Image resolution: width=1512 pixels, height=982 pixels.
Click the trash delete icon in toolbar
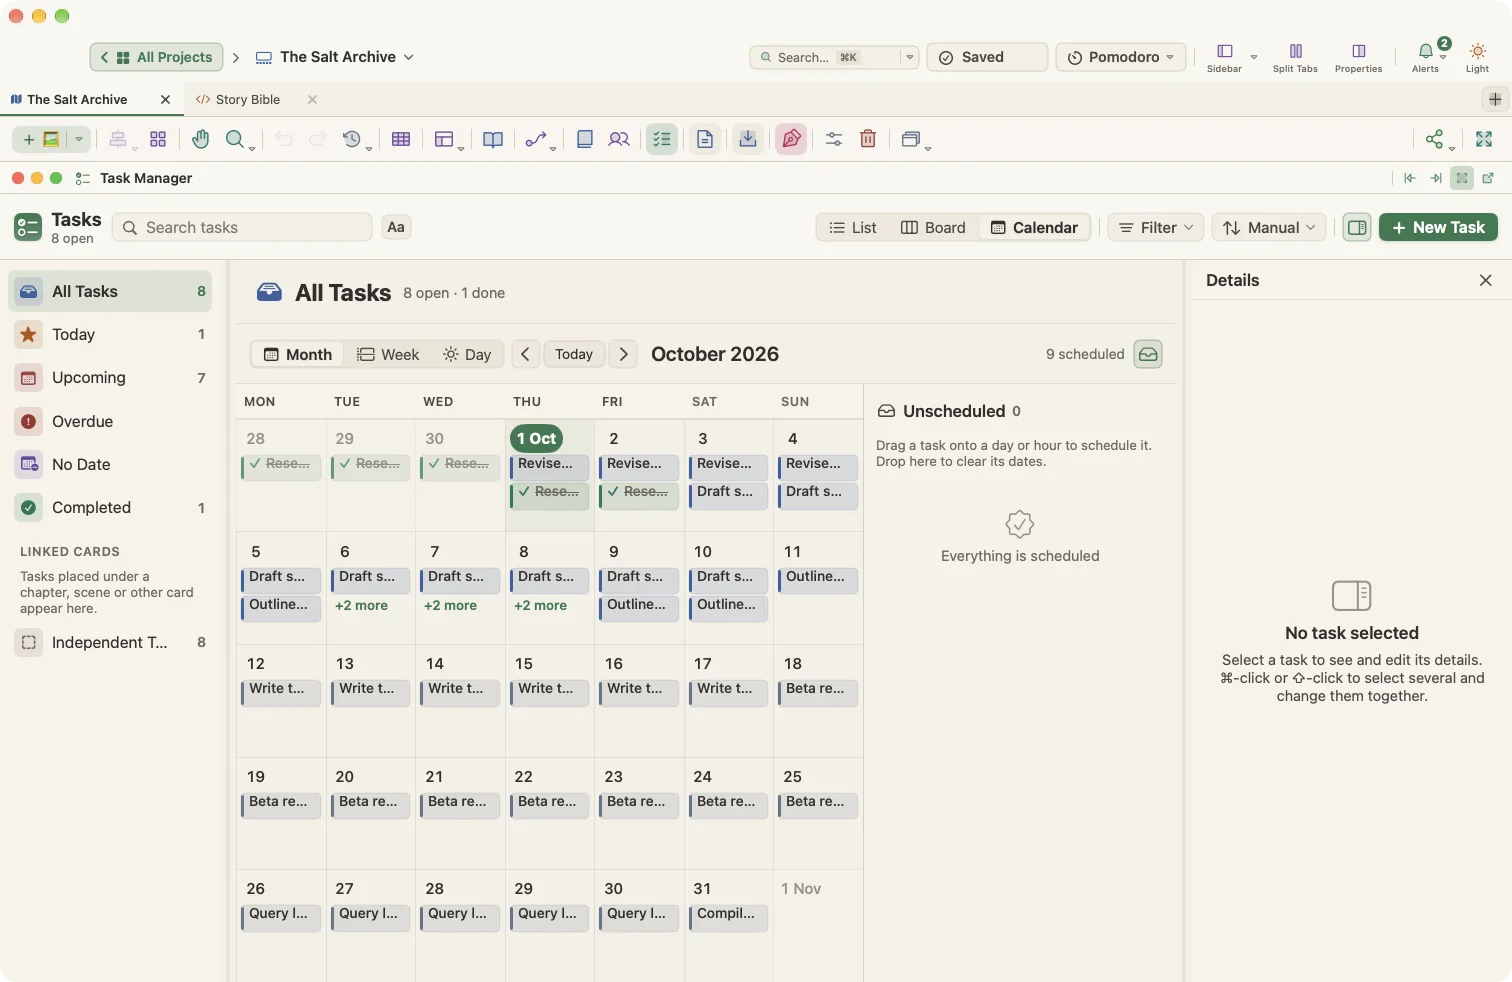(868, 139)
